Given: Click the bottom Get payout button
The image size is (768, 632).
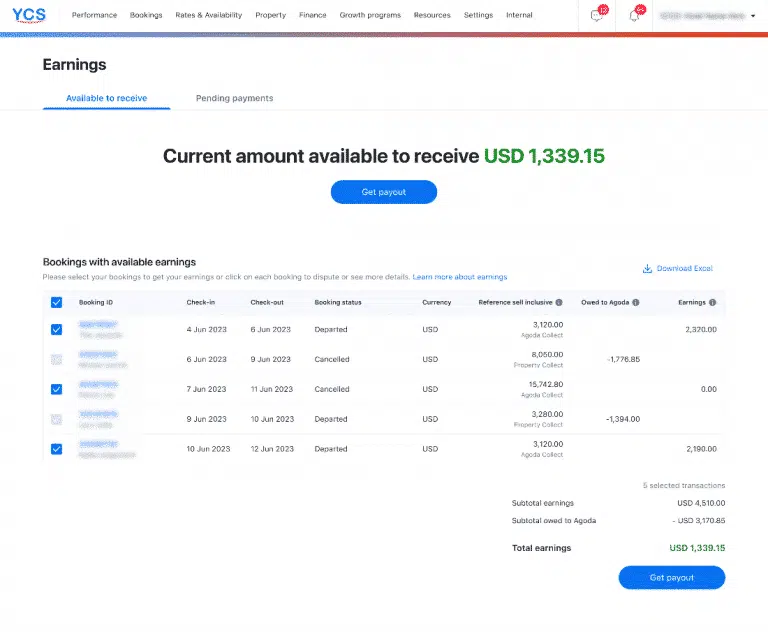Looking at the screenshot, I should pos(671,578).
